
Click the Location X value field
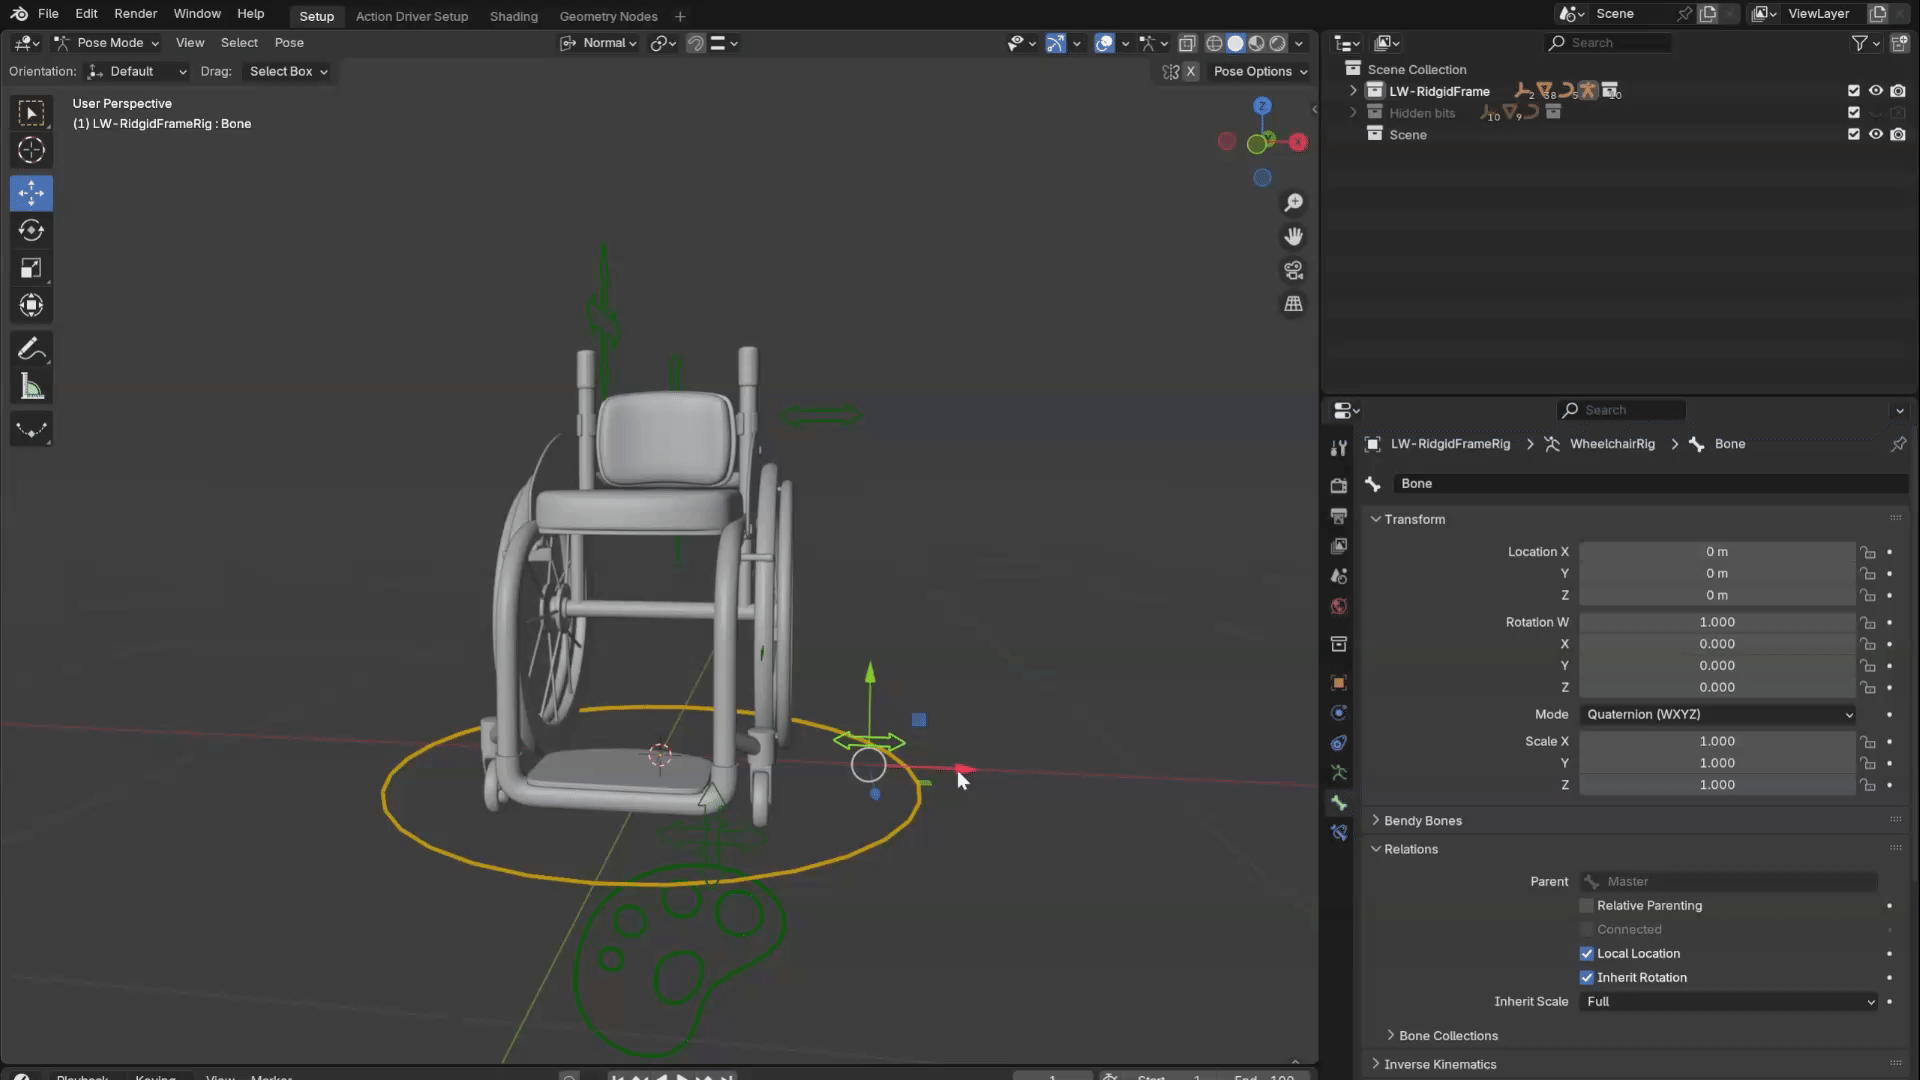(x=1716, y=552)
